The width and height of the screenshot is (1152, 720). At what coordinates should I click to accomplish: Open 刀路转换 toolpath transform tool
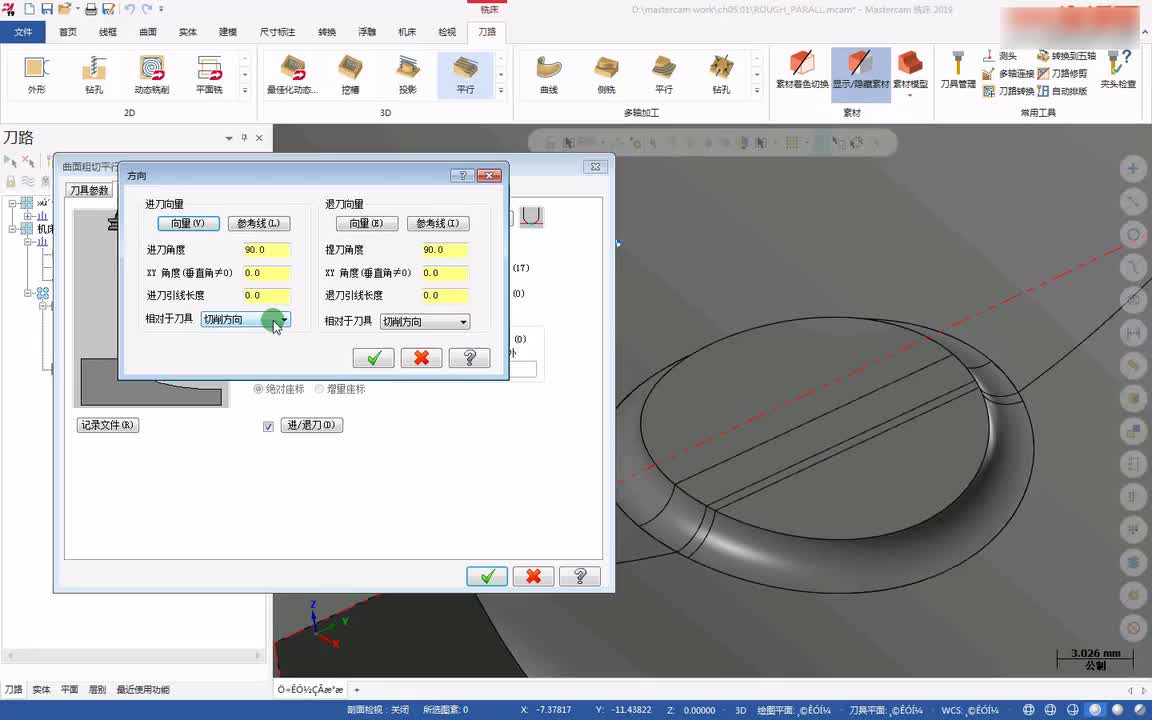(1008, 91)
